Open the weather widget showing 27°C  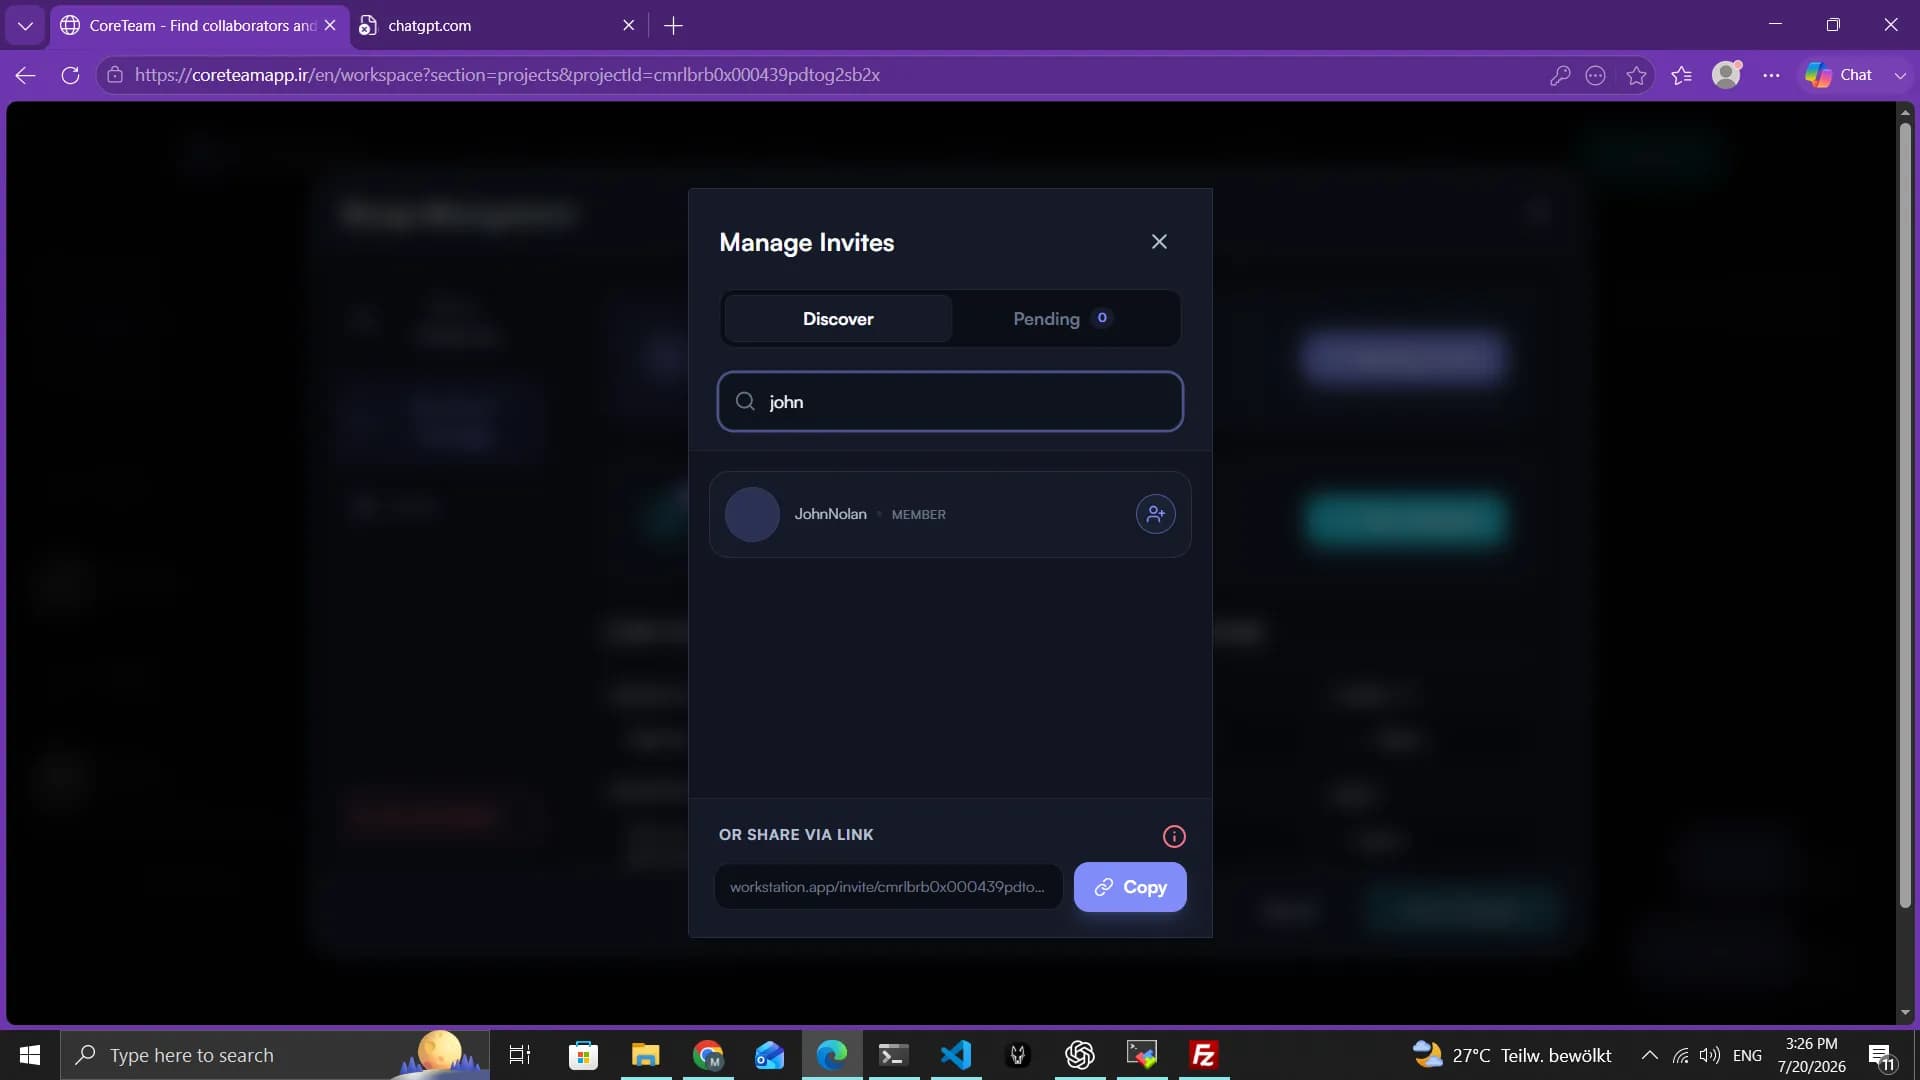click(x=1512, y=1055)
